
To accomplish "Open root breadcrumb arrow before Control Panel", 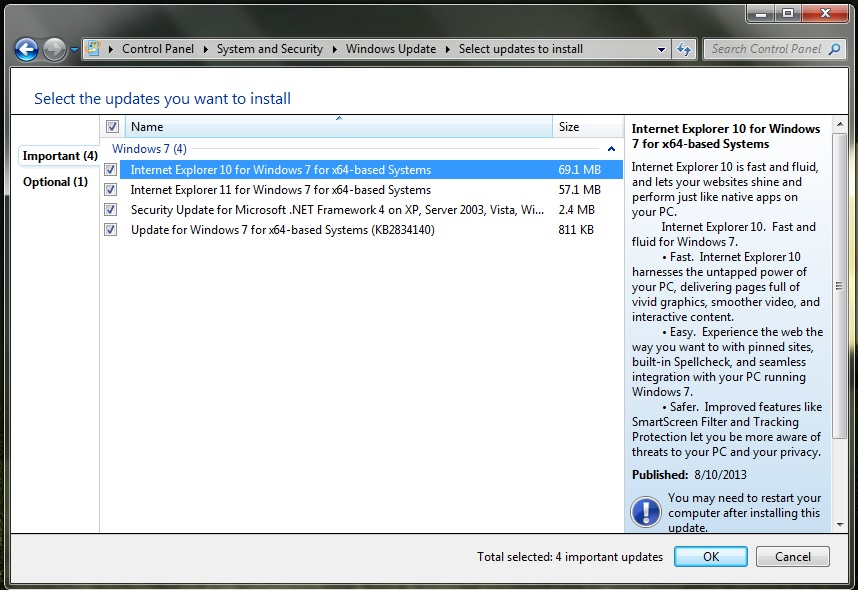I will pyautogui.click(x=111, y=49).
